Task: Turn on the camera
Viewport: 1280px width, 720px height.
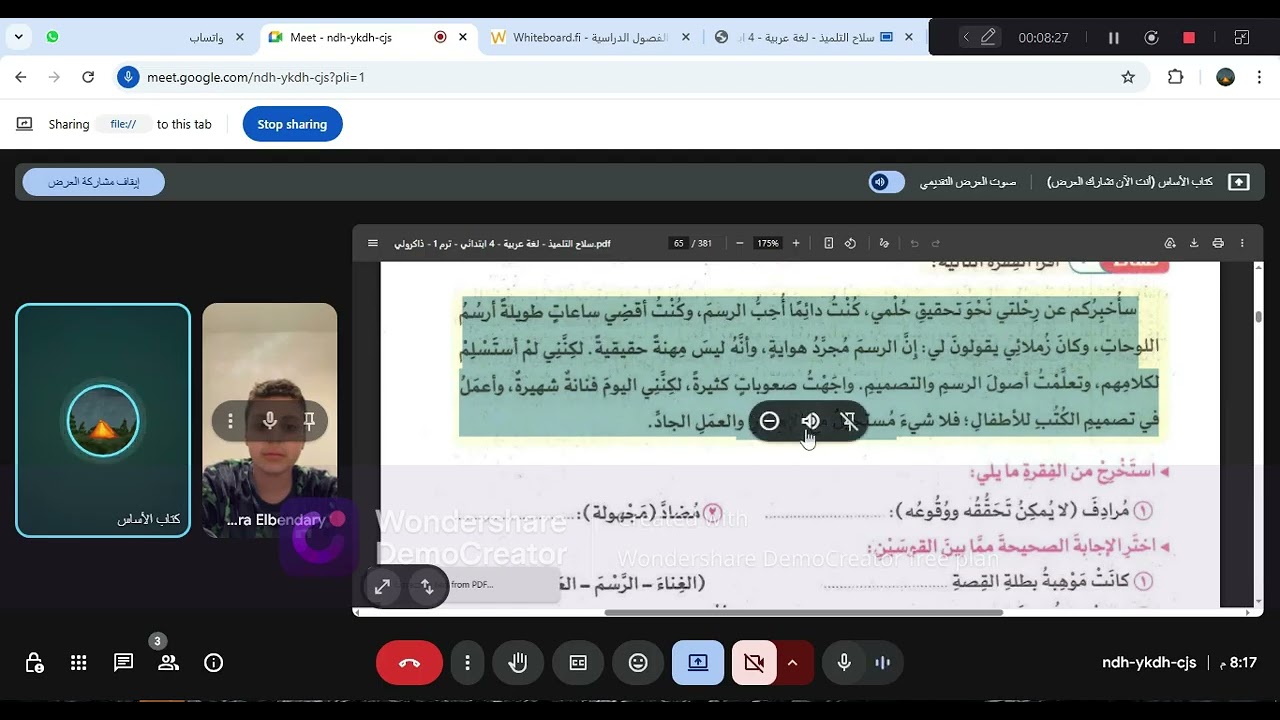Action: pos(754,663)
